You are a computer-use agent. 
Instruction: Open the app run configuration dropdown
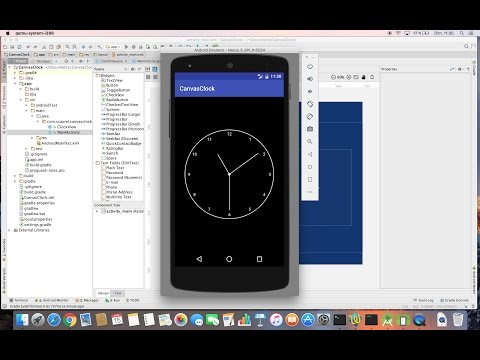(113, 47)
